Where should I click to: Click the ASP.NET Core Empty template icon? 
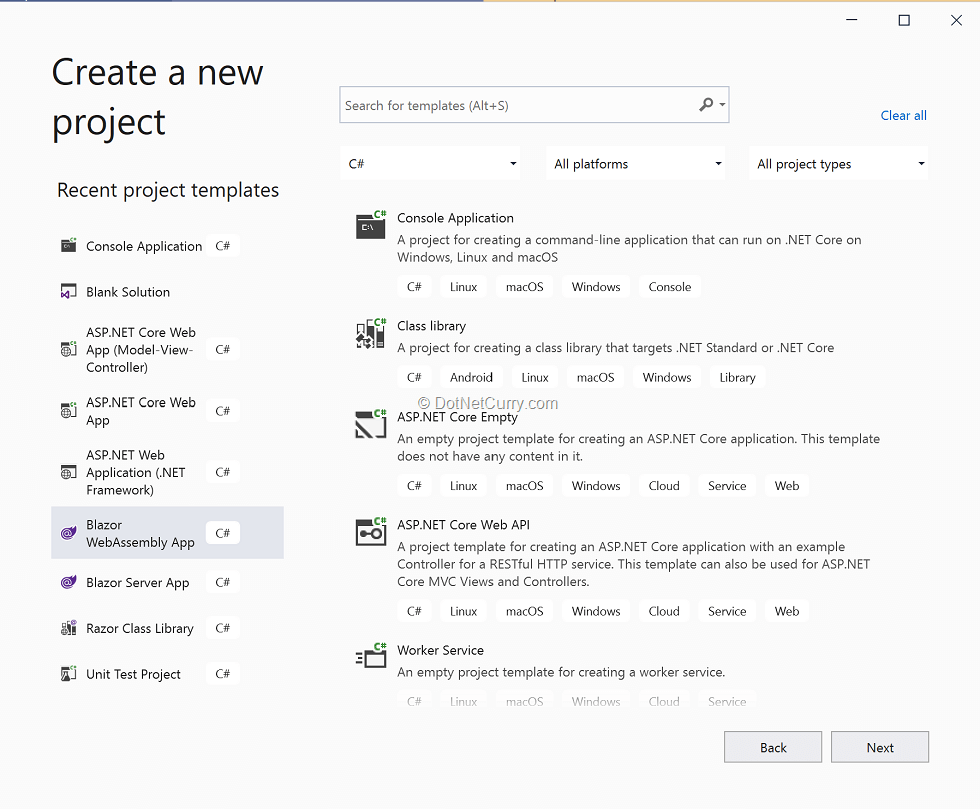point(371,425)
